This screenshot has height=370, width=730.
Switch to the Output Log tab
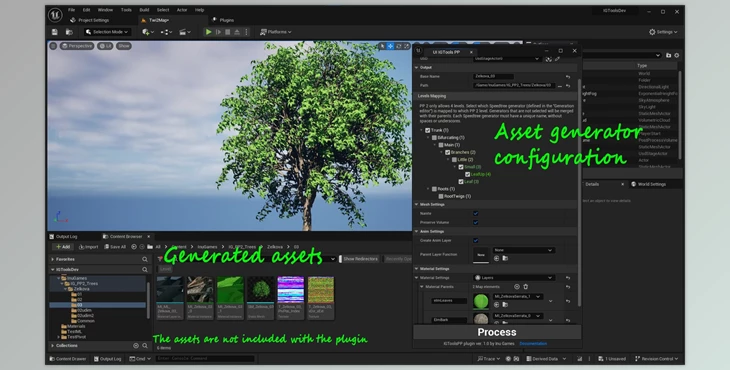pos(63,236)
